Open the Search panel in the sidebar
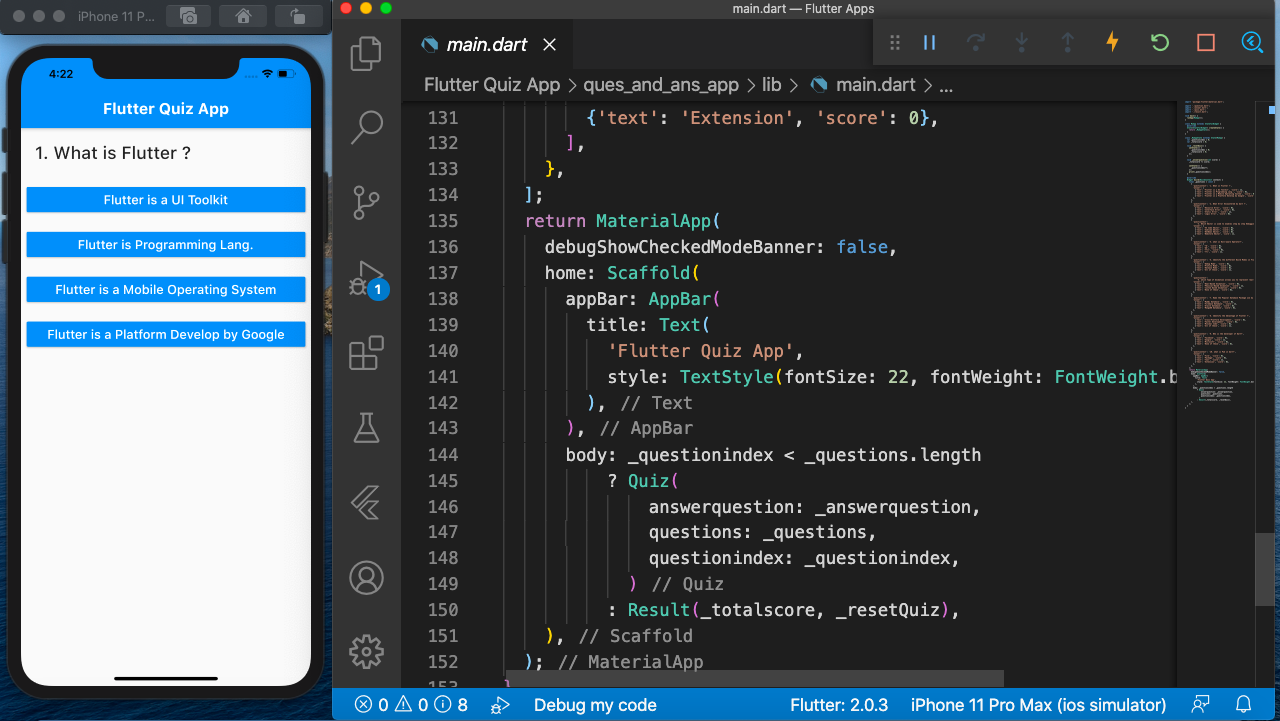 point(366,127)
